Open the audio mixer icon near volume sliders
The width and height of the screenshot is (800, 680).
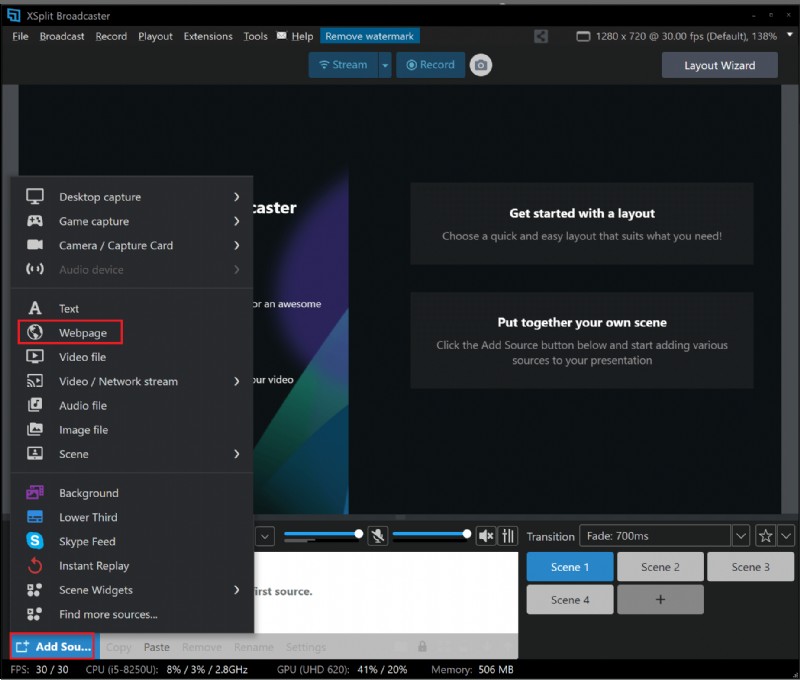pyautogui.click(x=508, y=535)
